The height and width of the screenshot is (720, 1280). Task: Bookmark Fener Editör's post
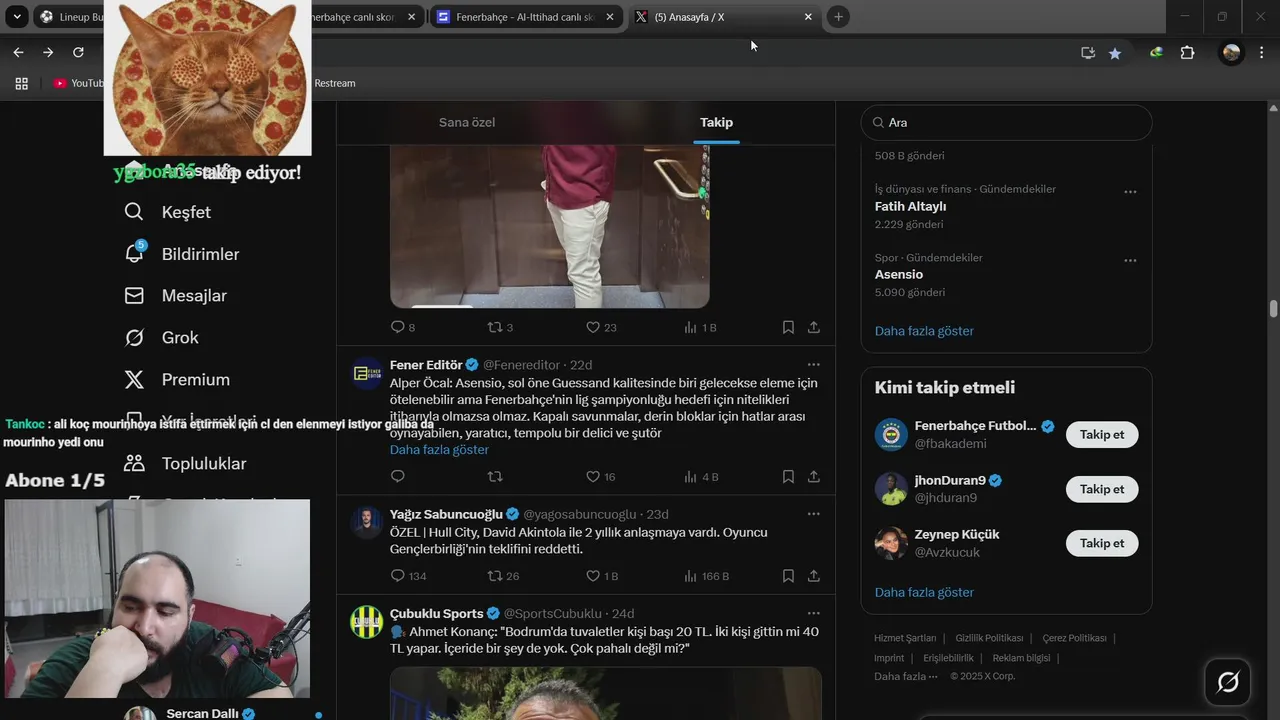click(x=788, y=477)
